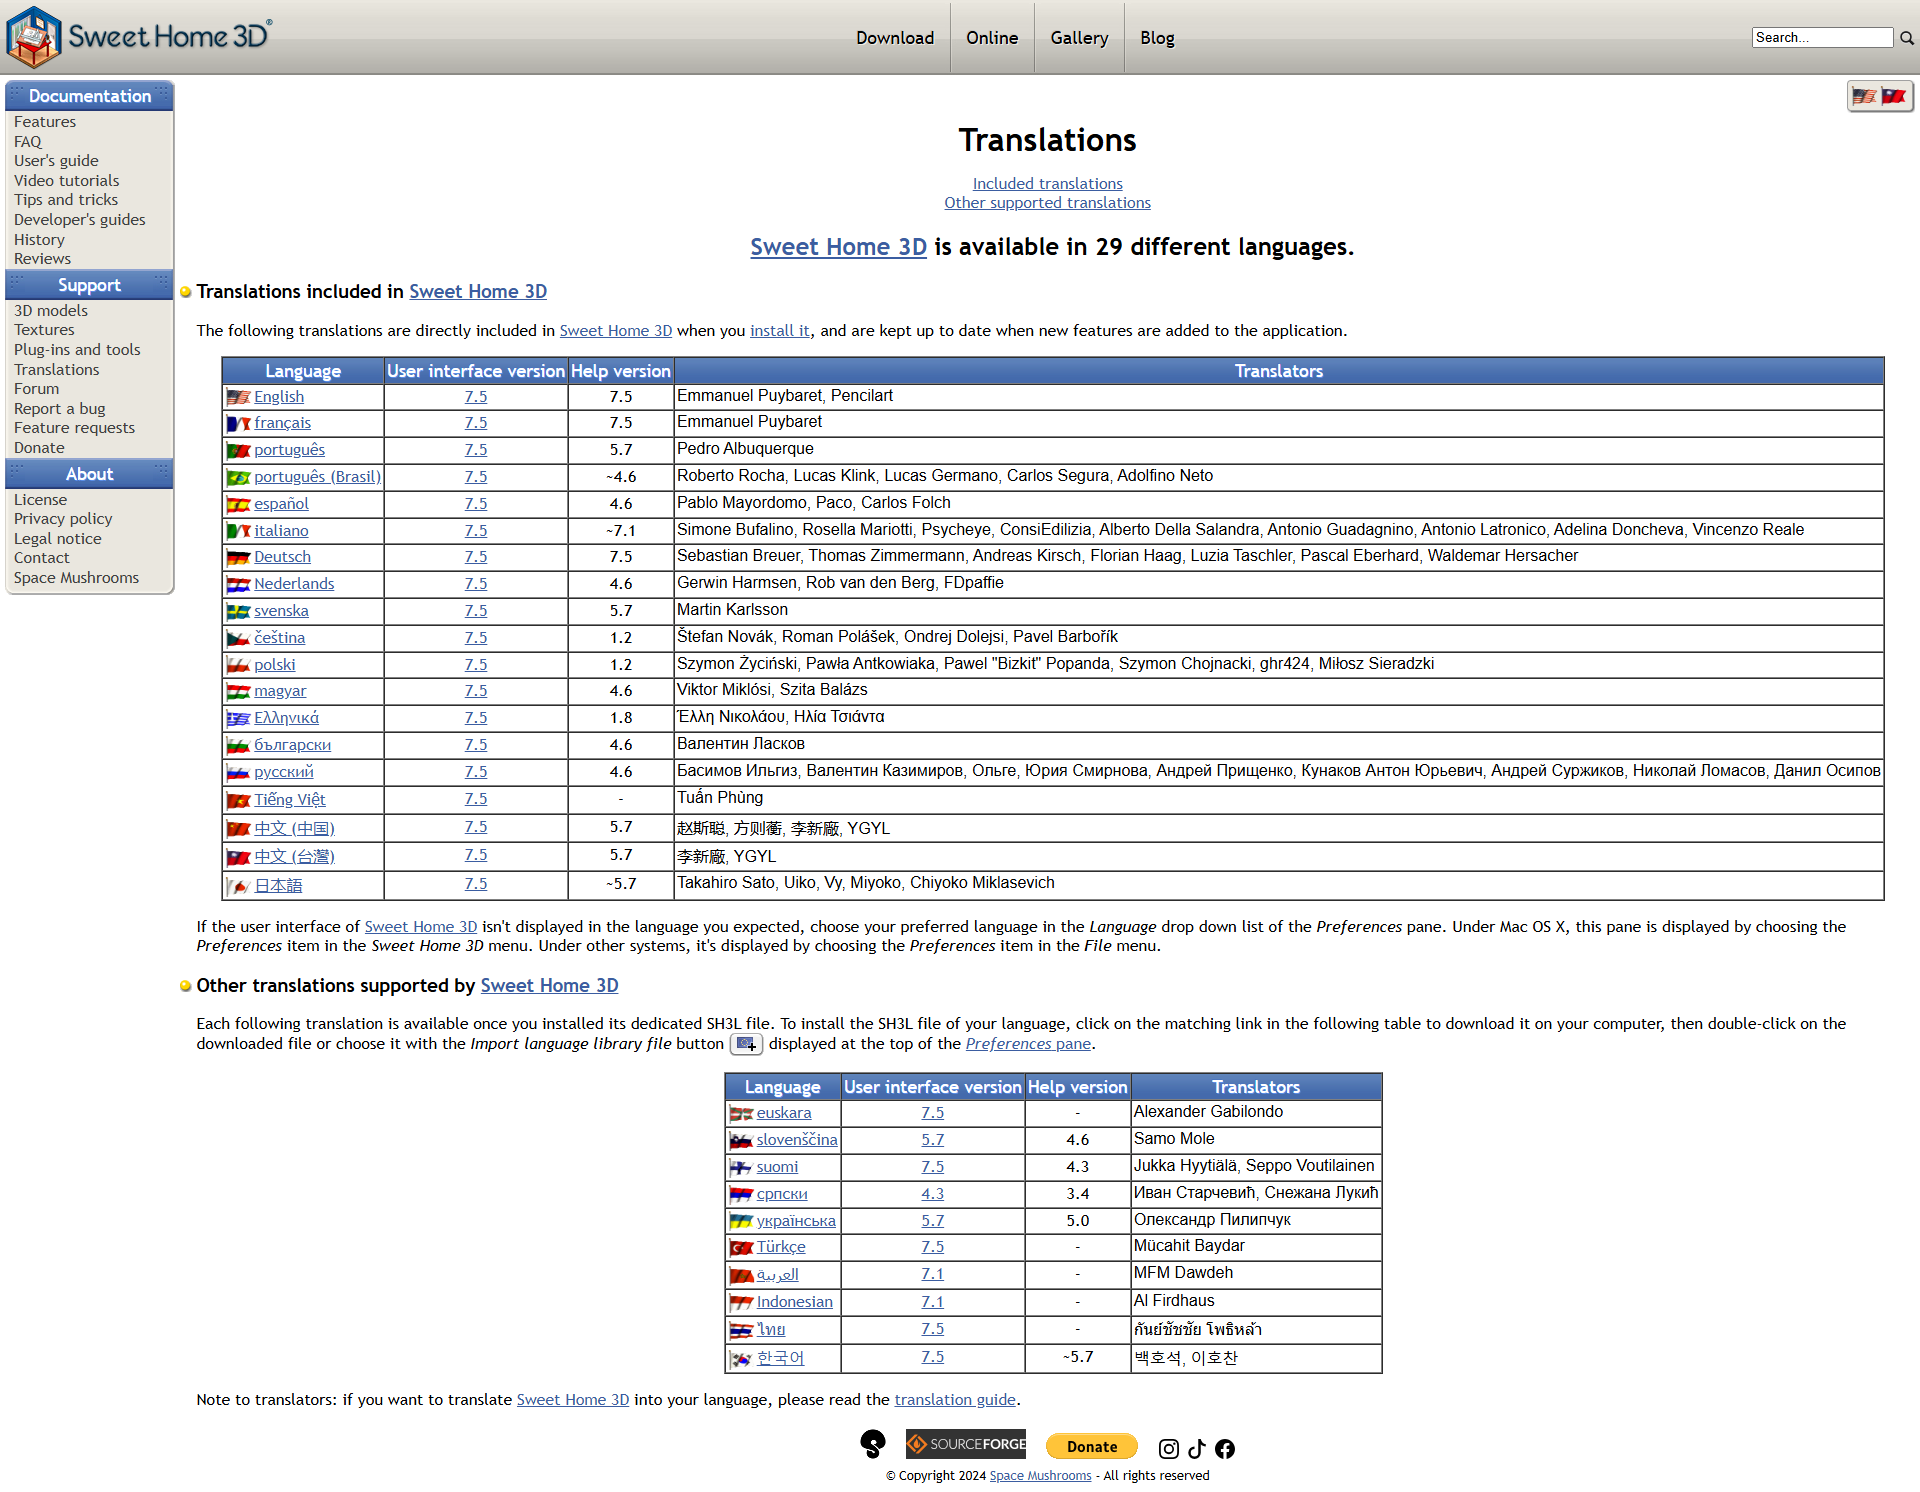Jump to Other supported translations anchor link
The image size is (1920, 1492).
pyautogui.click(x=1047, y=203)
